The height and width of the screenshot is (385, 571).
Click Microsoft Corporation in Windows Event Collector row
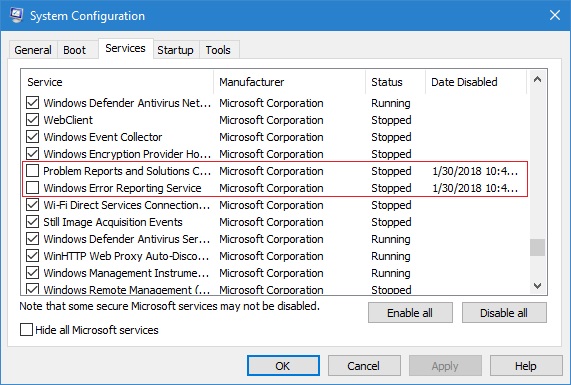tap(271, 137)
